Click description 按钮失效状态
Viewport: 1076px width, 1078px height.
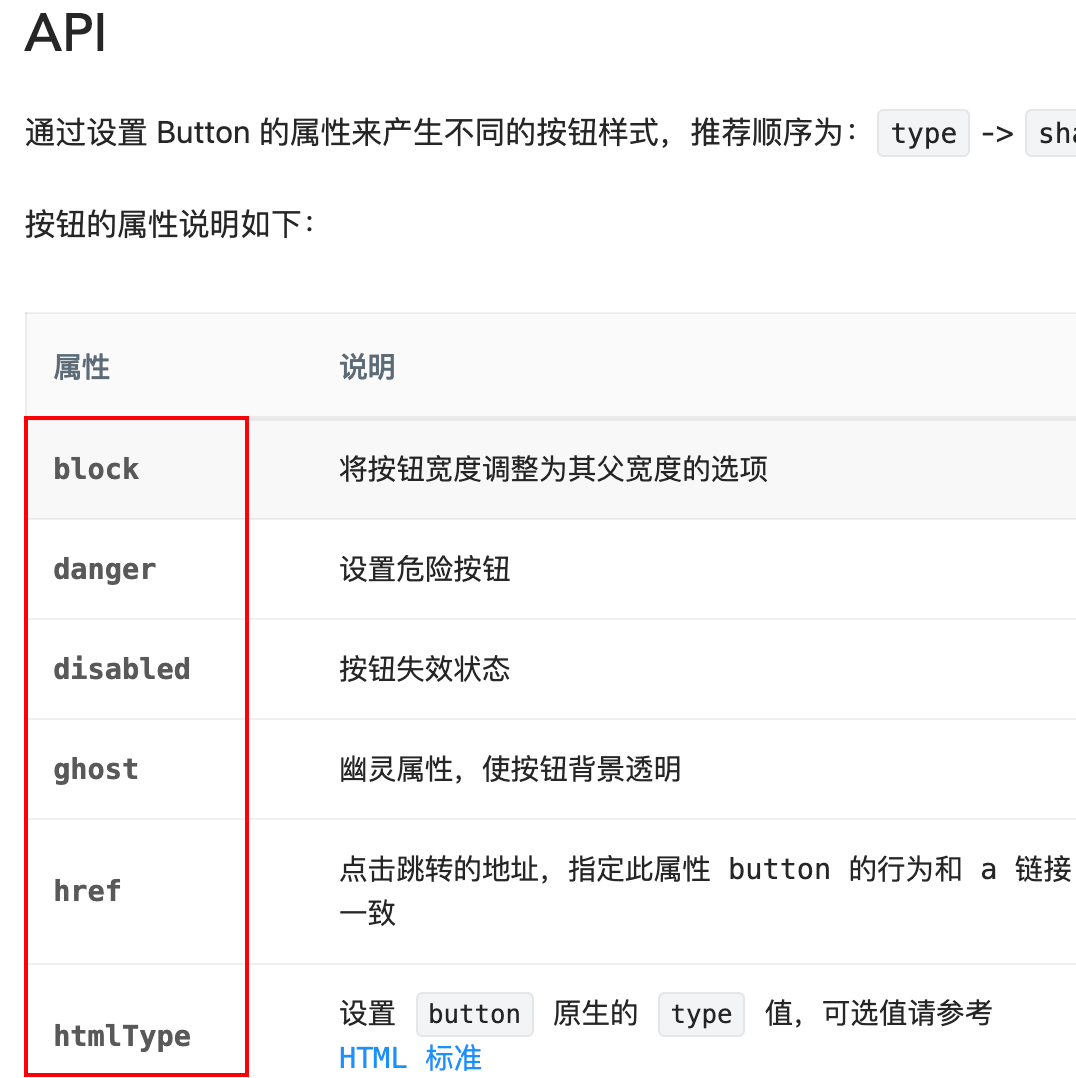click(x=425, y=669)
